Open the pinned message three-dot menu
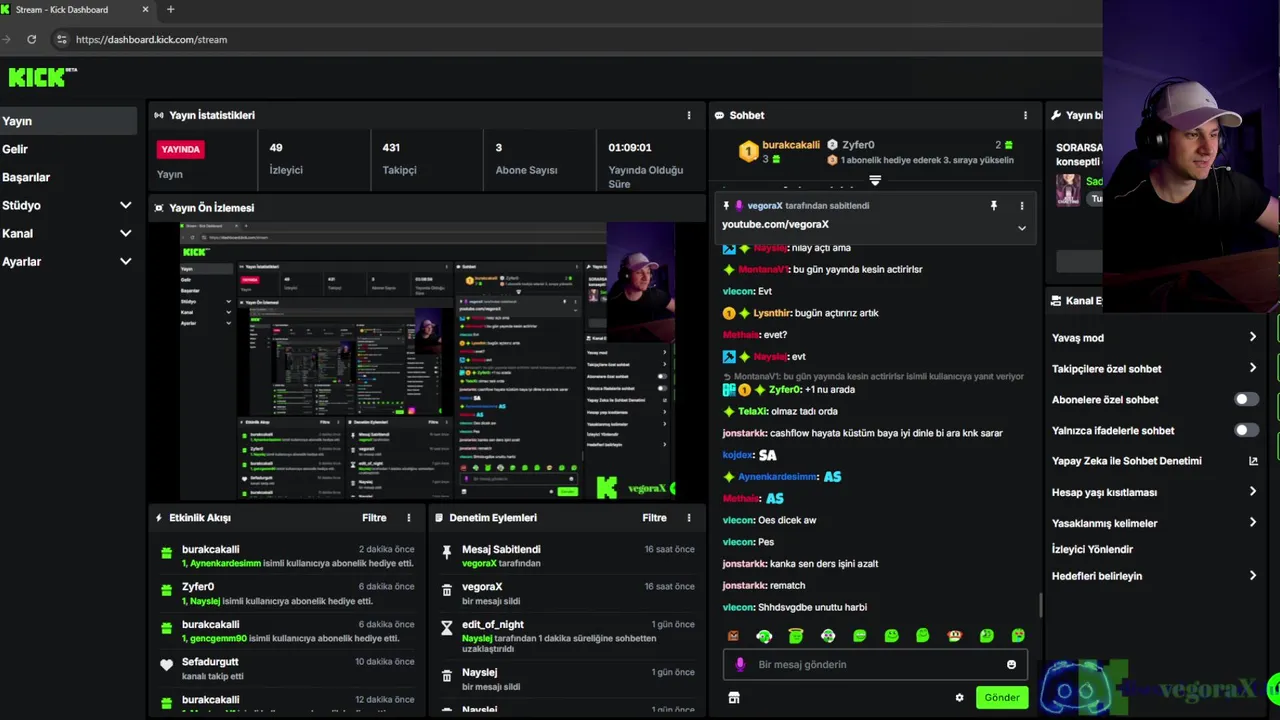Image resolution: width=1280 pixels, height=720 pixels. coord(1021,206)
